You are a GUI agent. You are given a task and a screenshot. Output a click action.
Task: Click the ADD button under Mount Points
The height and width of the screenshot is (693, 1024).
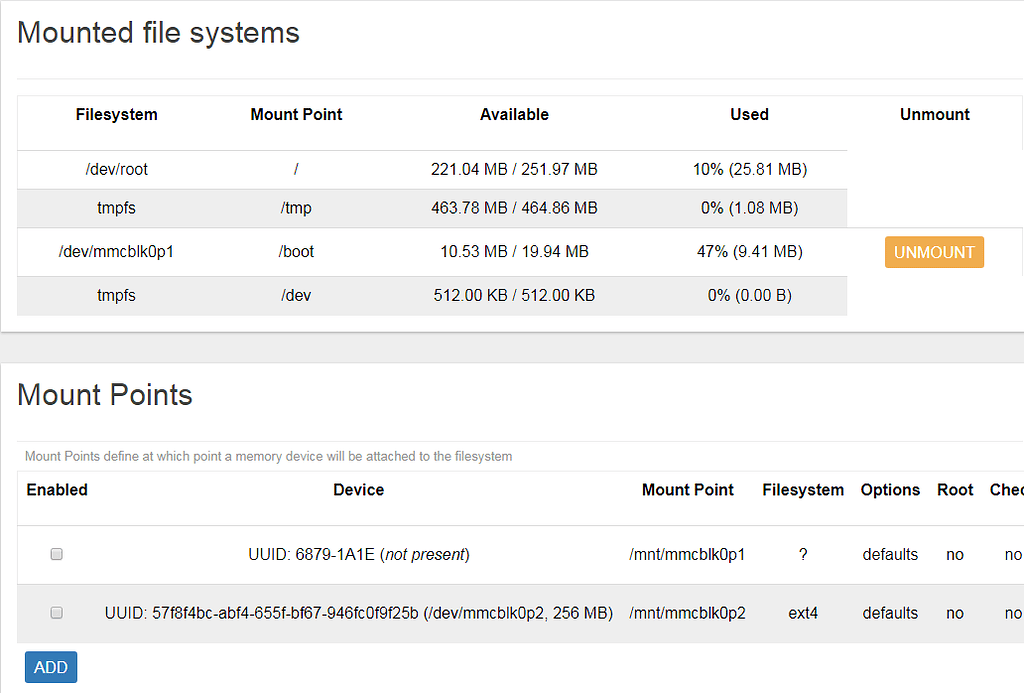(50, 667)
